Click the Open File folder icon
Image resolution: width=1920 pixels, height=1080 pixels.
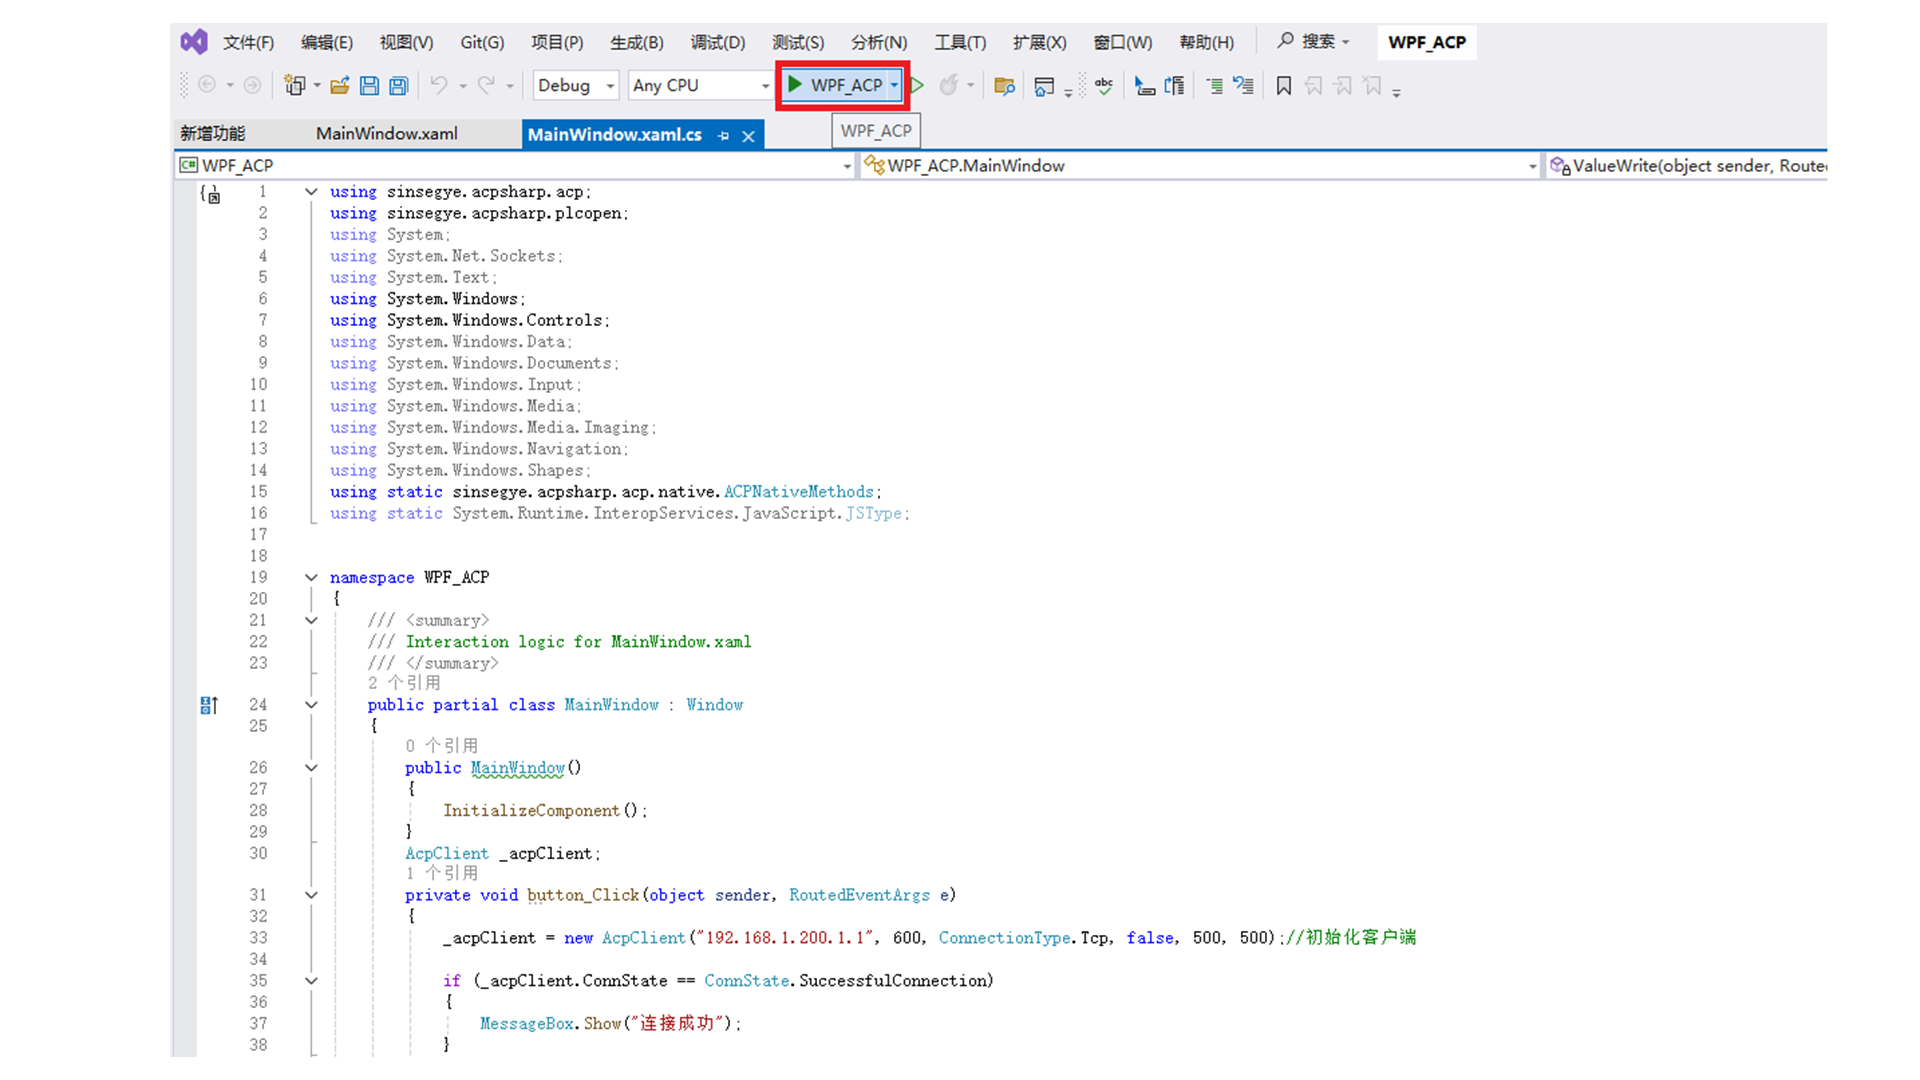[x=340, y=86]
